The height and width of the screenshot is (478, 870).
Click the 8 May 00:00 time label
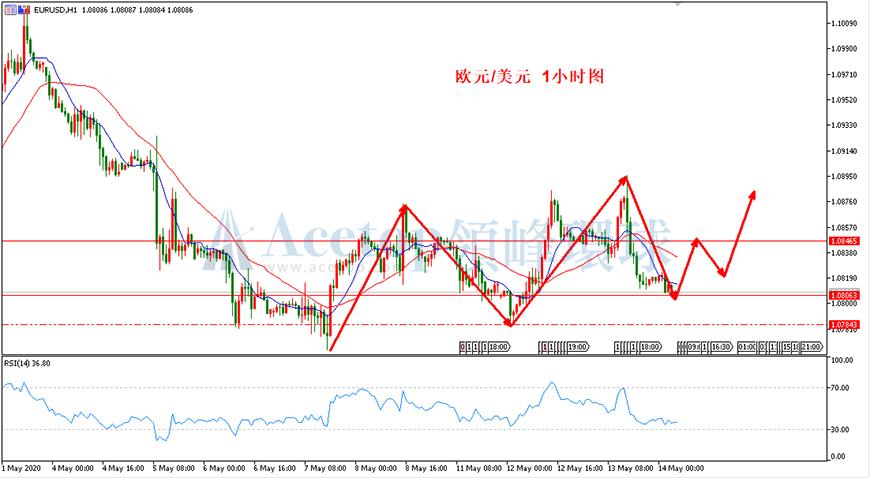[376, 469]
